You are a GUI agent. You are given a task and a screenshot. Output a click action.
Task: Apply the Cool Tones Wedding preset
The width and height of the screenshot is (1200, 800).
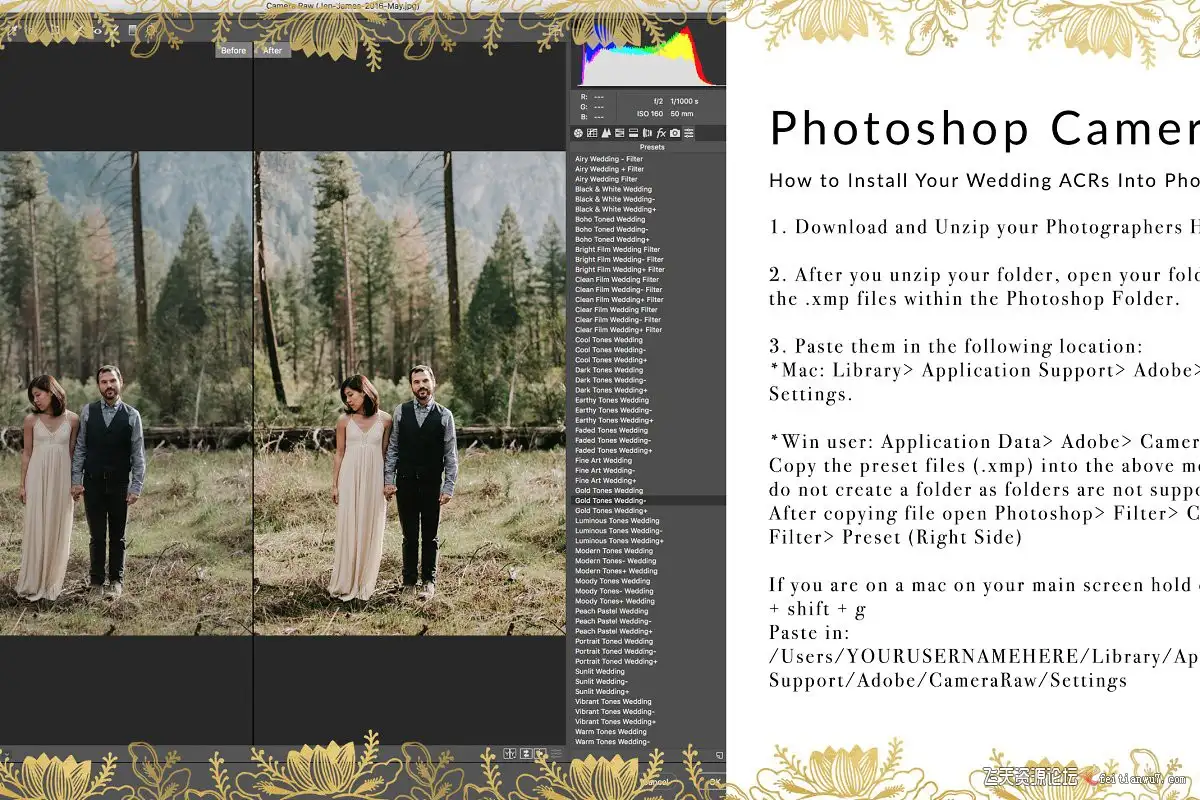tap(609, 340)
